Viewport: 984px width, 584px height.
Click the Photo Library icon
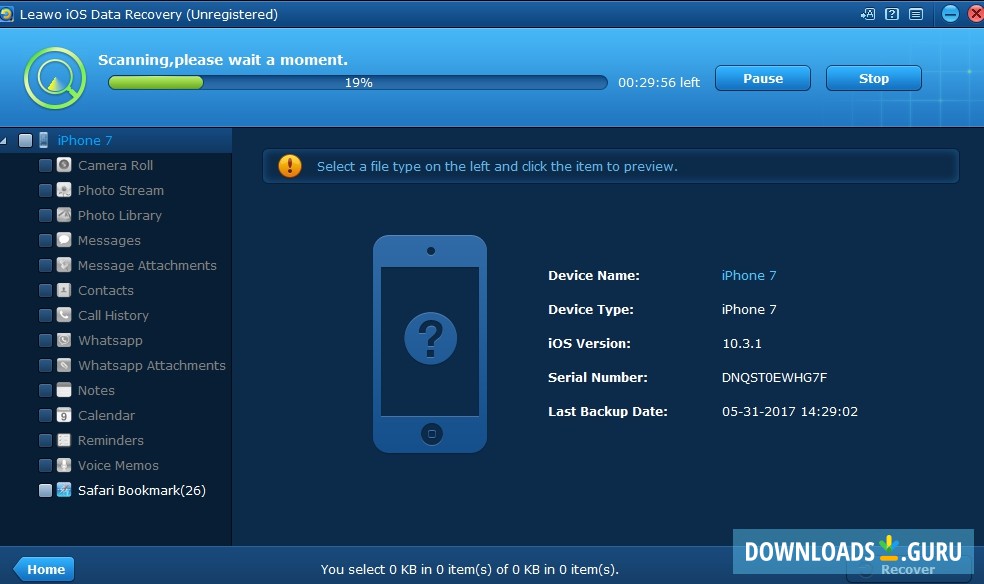64,215
